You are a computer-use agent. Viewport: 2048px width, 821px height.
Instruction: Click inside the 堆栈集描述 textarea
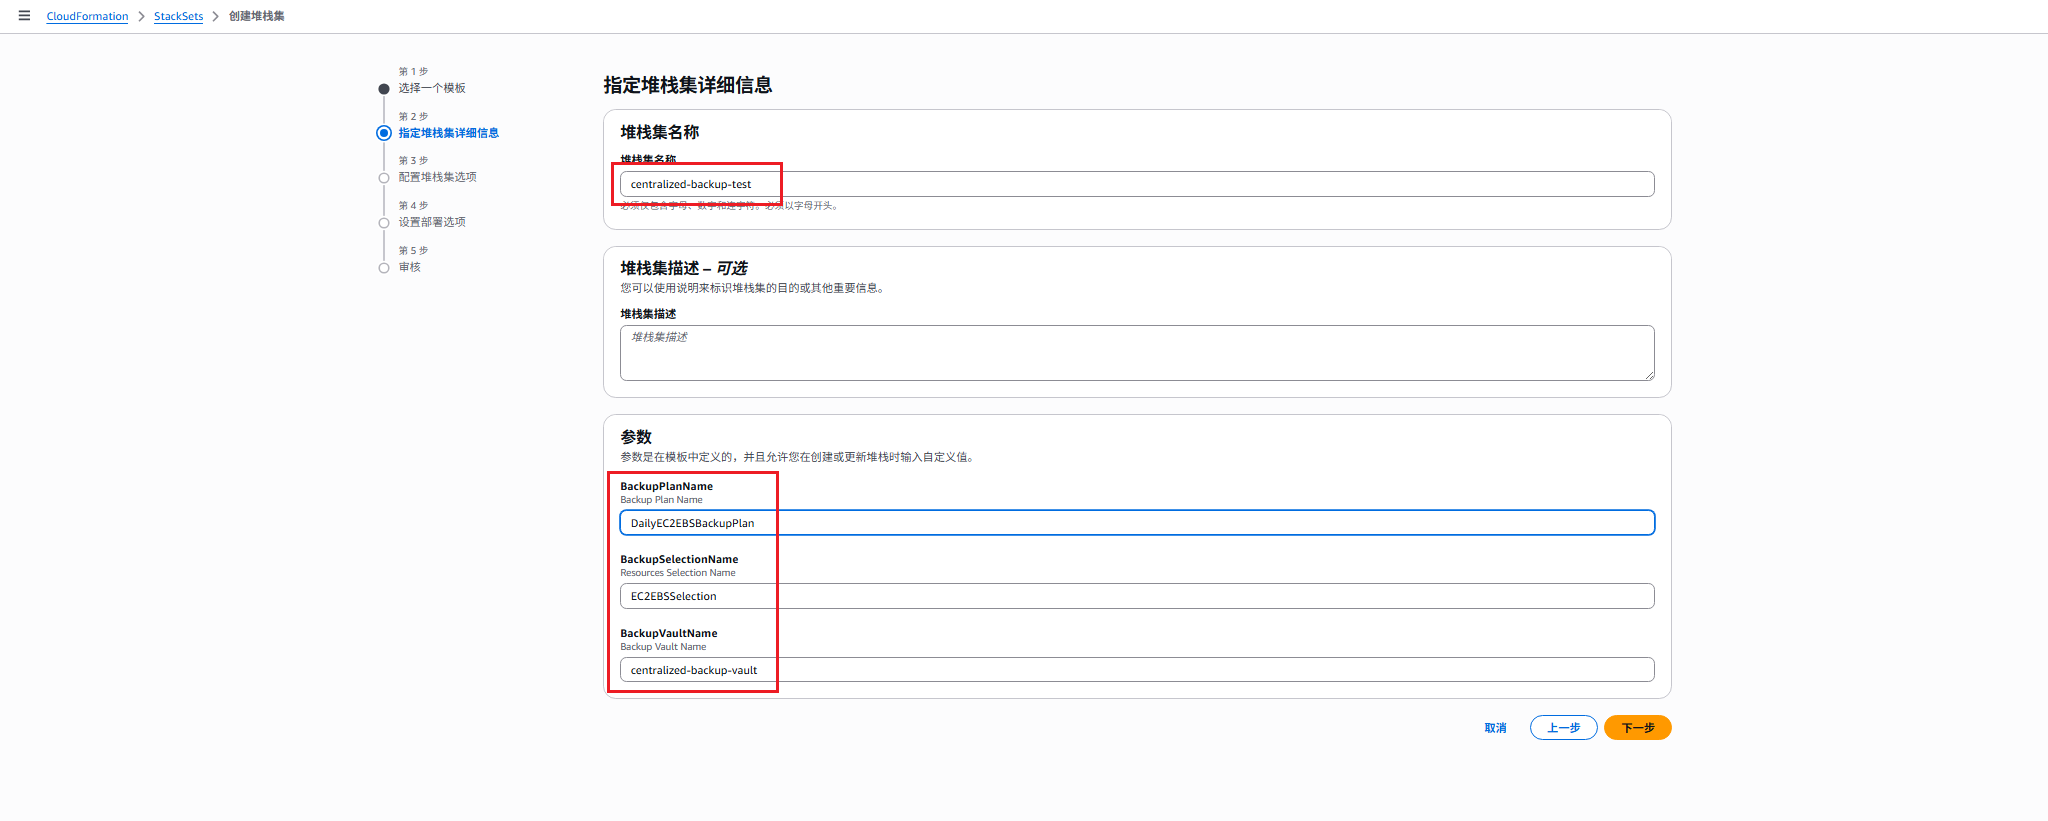(1136, 352)
